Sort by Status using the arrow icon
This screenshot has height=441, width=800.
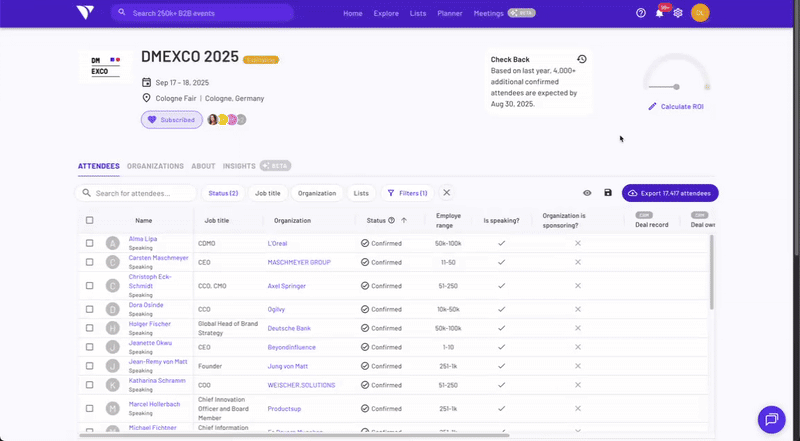tap(404, 220)
